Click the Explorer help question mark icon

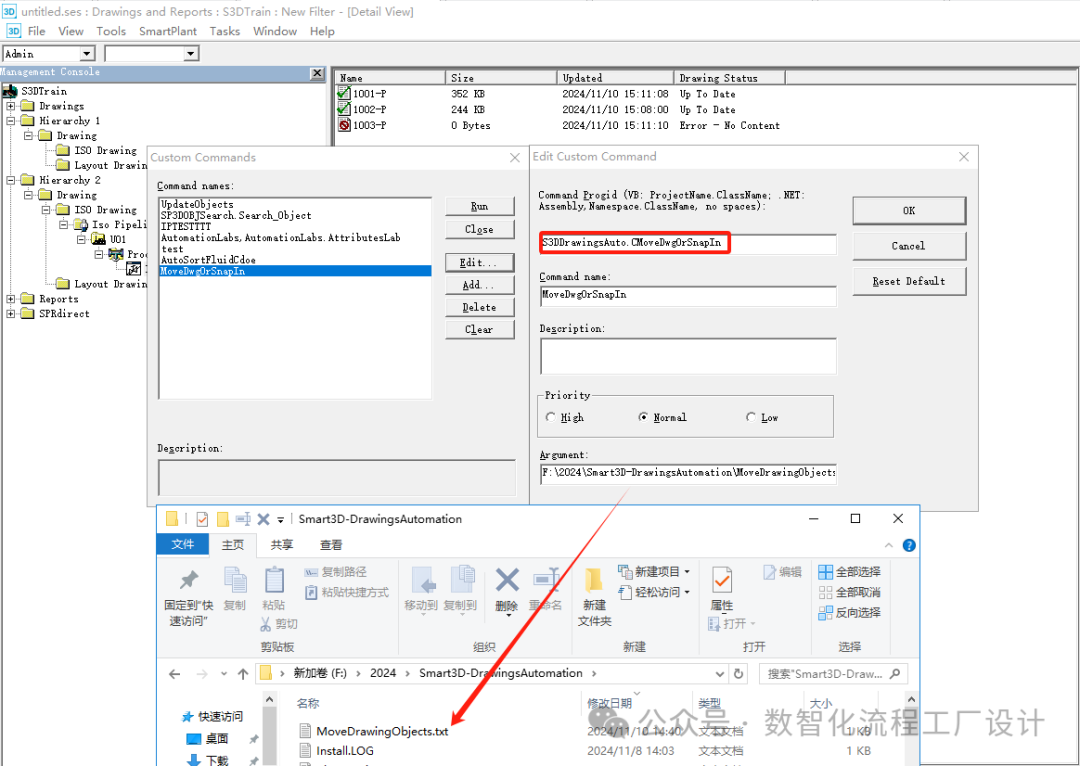tap(909, 545)
